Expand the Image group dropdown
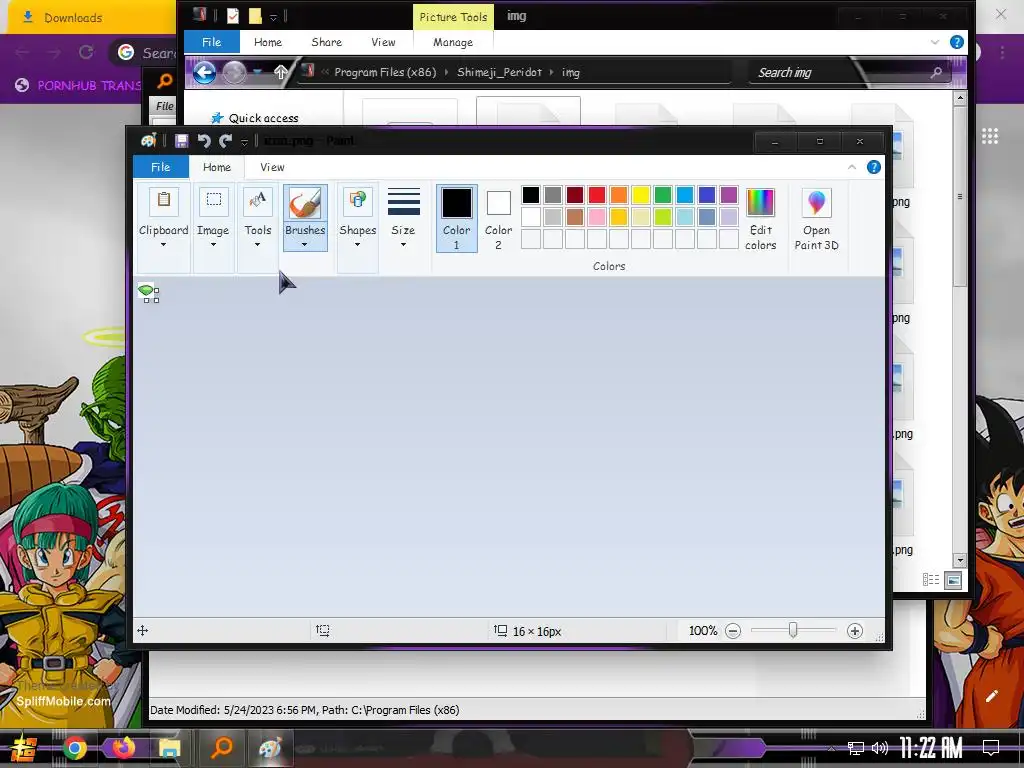The image size is (1024, 768). (x=213, y=217)
